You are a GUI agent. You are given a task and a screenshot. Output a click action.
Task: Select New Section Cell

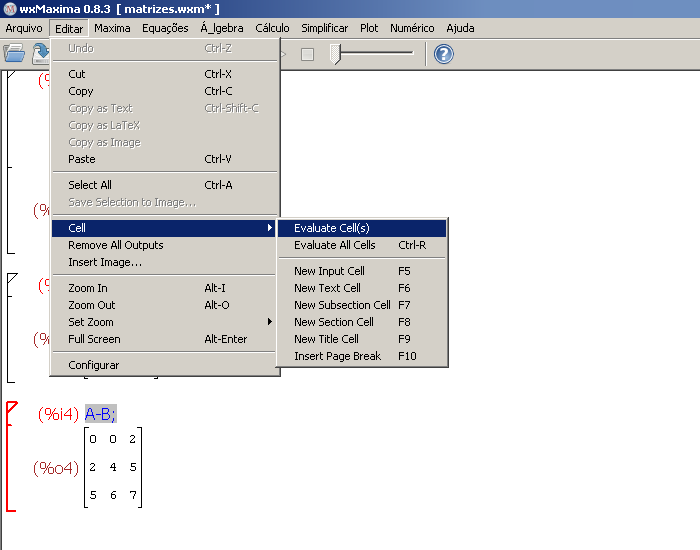[362, 322]
